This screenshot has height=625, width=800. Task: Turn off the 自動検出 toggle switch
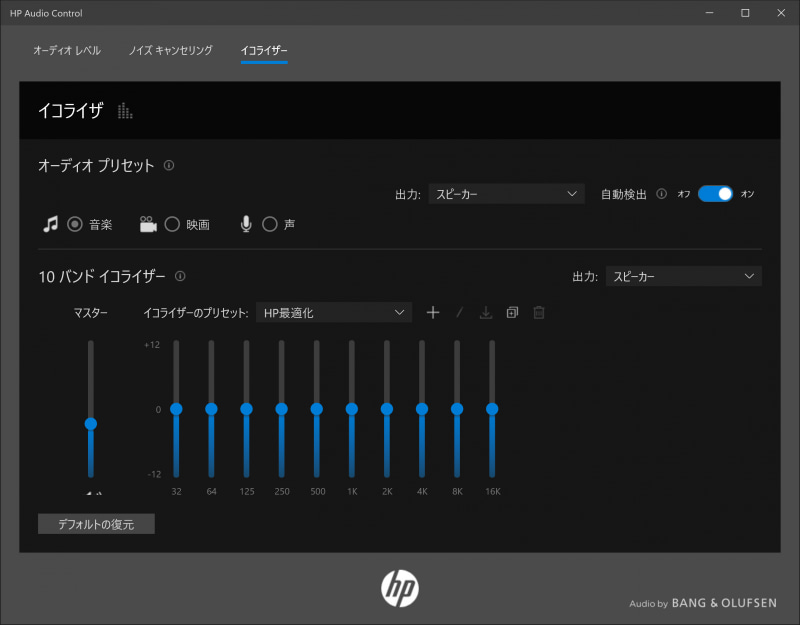point(718,194)
